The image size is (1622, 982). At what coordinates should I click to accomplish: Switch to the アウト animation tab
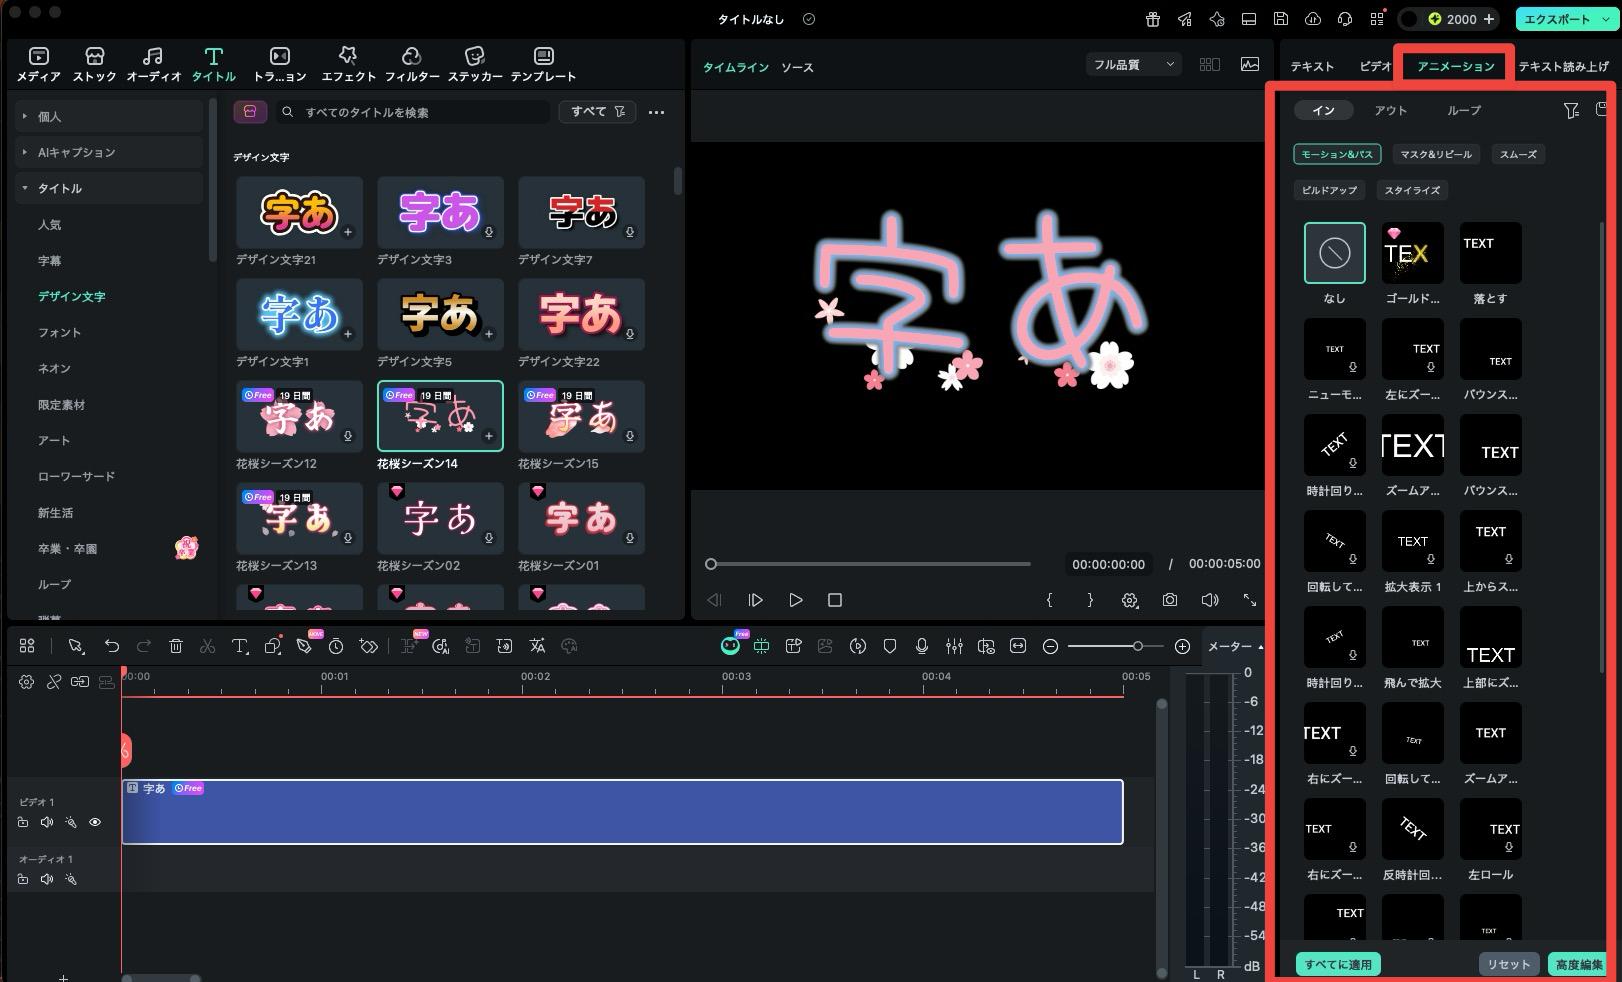point(1391,110)
